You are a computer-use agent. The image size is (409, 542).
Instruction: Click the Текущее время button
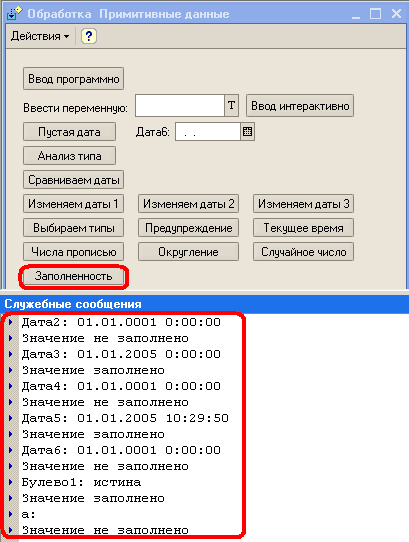click(x=303, y=228)
